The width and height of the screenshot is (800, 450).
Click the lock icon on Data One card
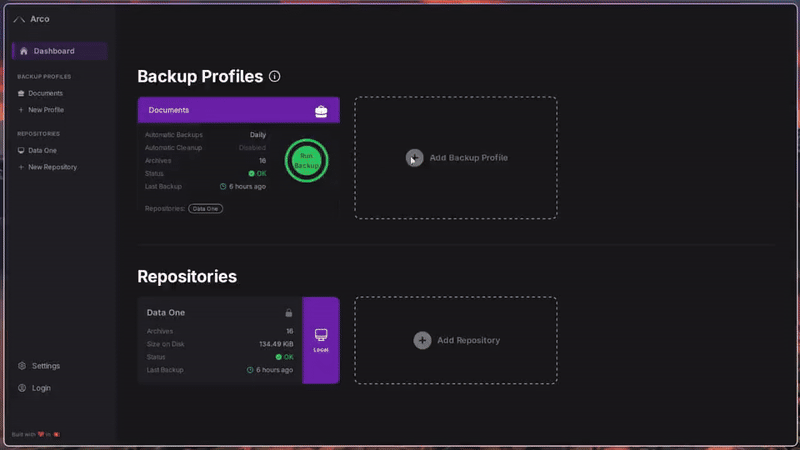(x=289, y=313)
